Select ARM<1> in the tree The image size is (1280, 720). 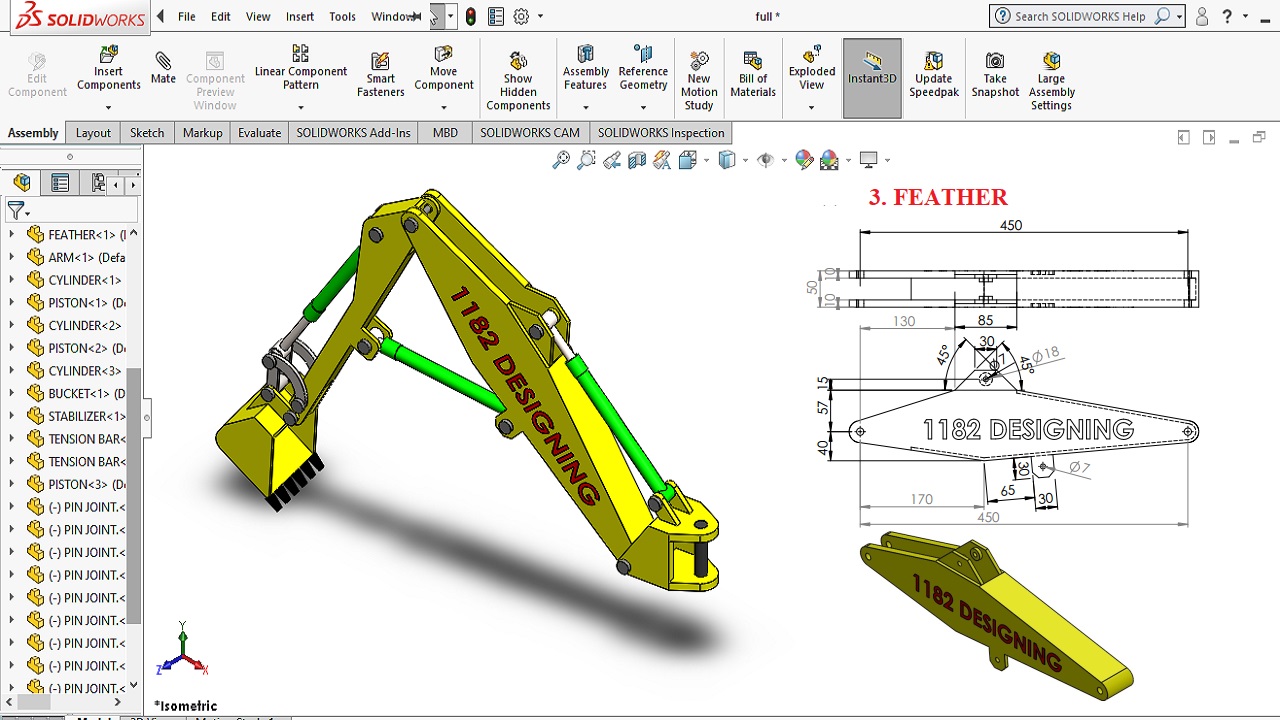[x=76, y=257]
